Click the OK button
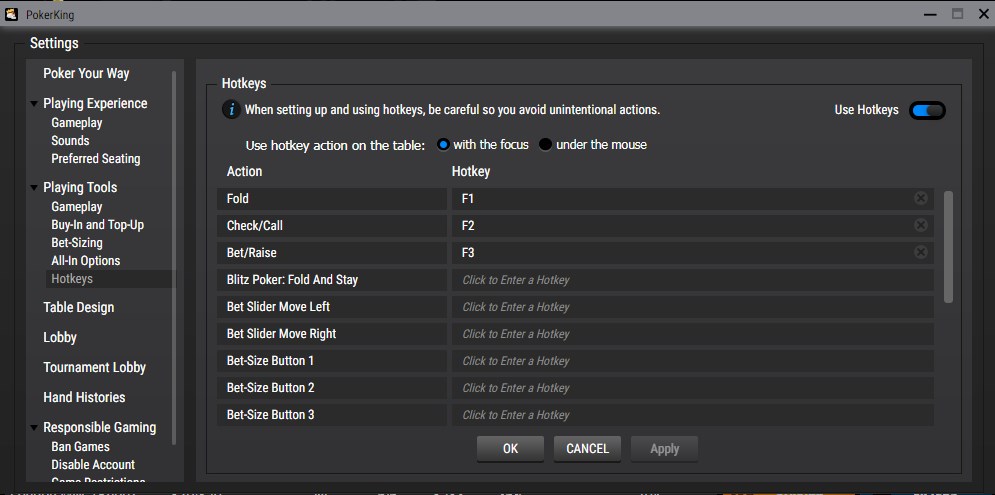Screen dimensions: 995x495 tap(510, 449)
